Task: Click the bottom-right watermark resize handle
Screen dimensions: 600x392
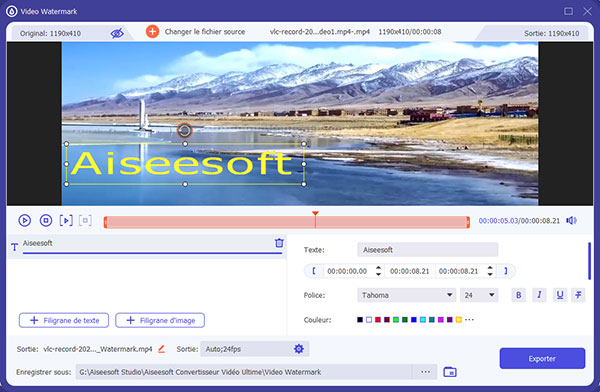Action: tap(304, 184)
